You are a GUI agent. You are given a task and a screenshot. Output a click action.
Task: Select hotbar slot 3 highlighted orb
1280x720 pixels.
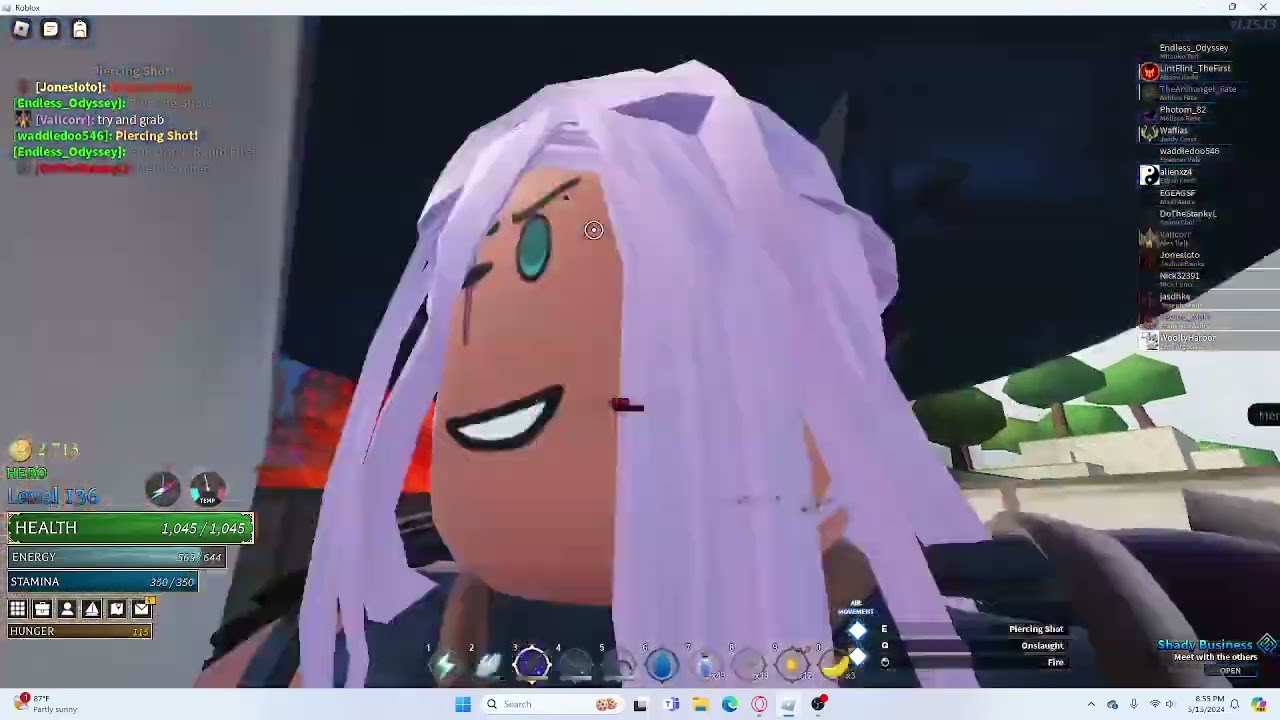532,663
